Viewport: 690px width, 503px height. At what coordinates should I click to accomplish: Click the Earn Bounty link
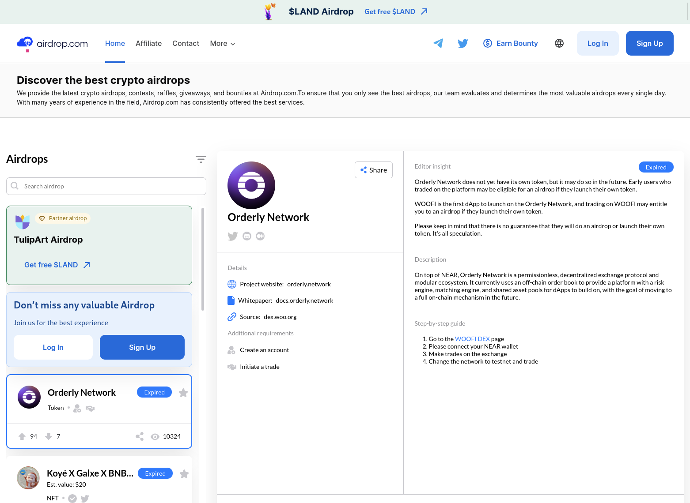510,43
